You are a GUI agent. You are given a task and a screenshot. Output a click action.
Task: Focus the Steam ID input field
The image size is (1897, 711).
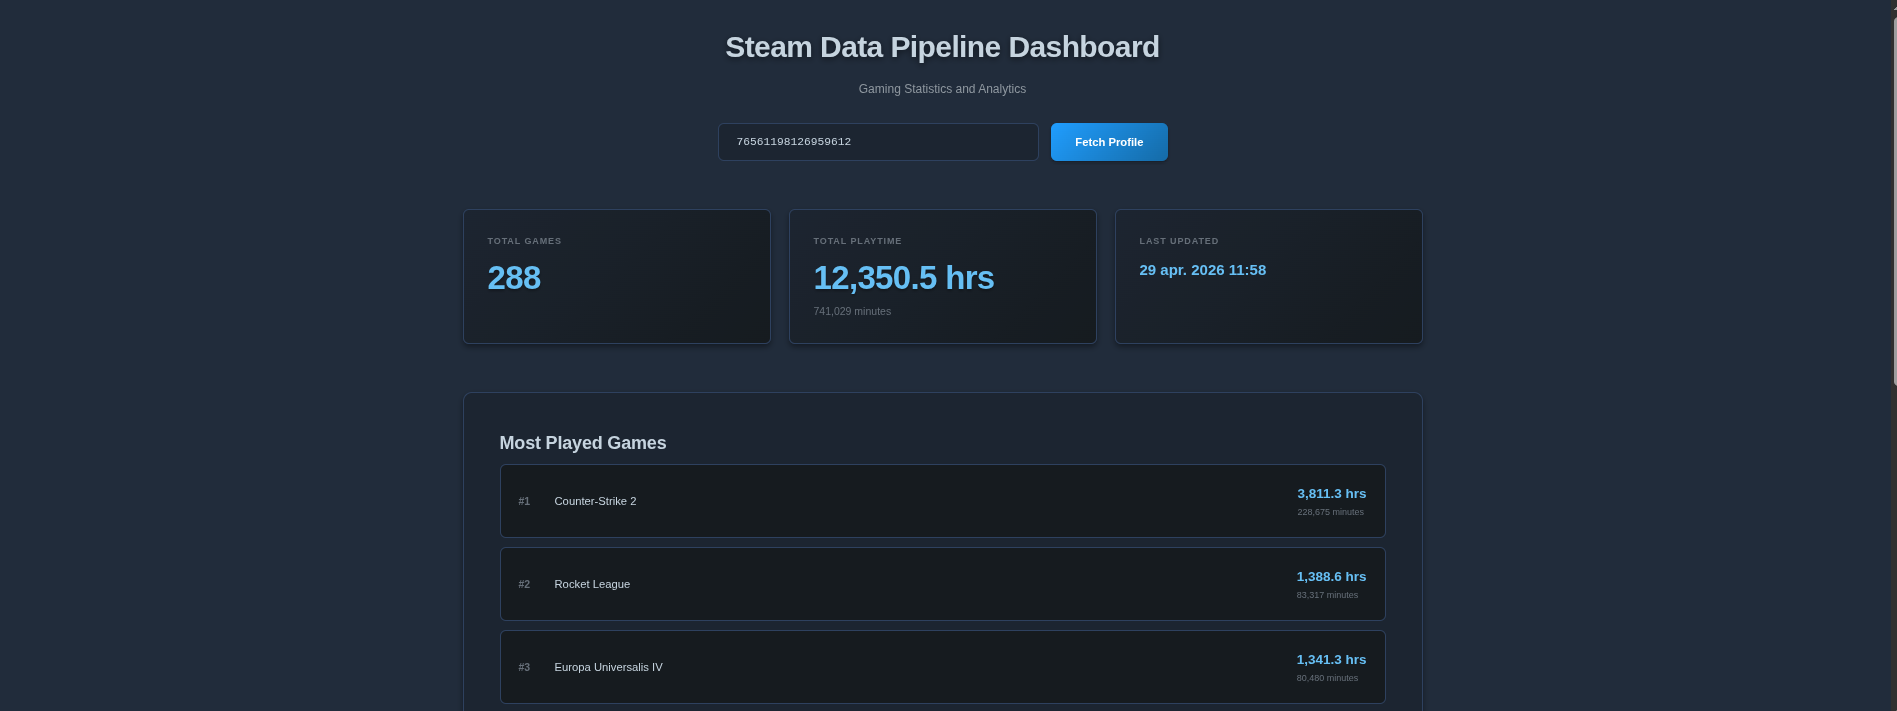878,142
